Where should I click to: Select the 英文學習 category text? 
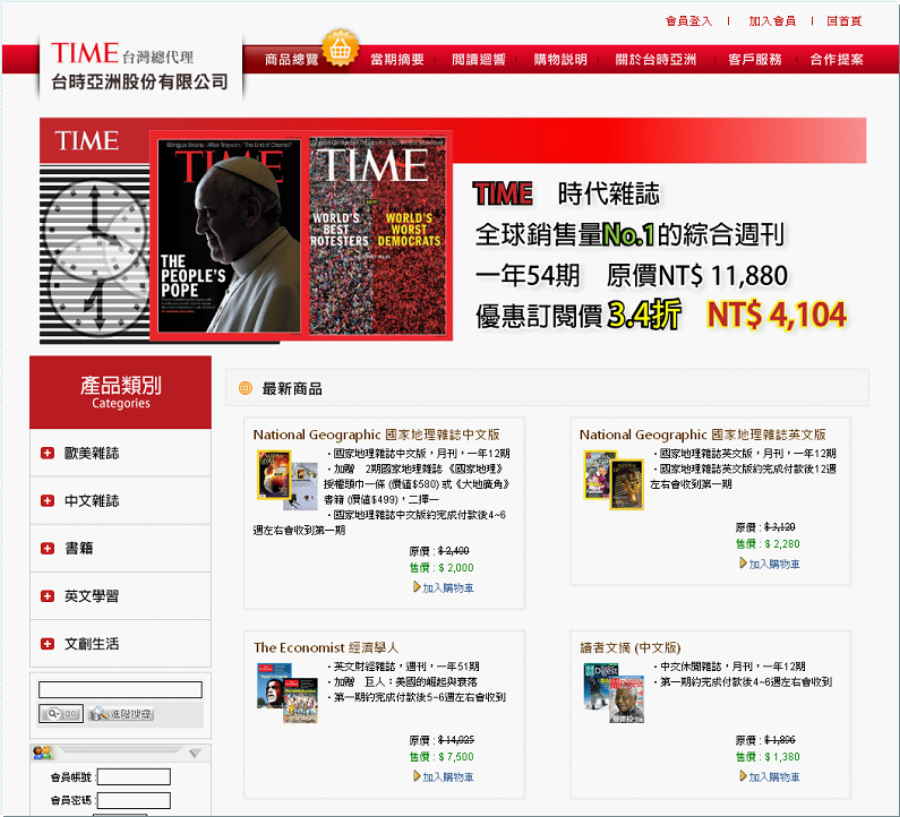[91, 596]
